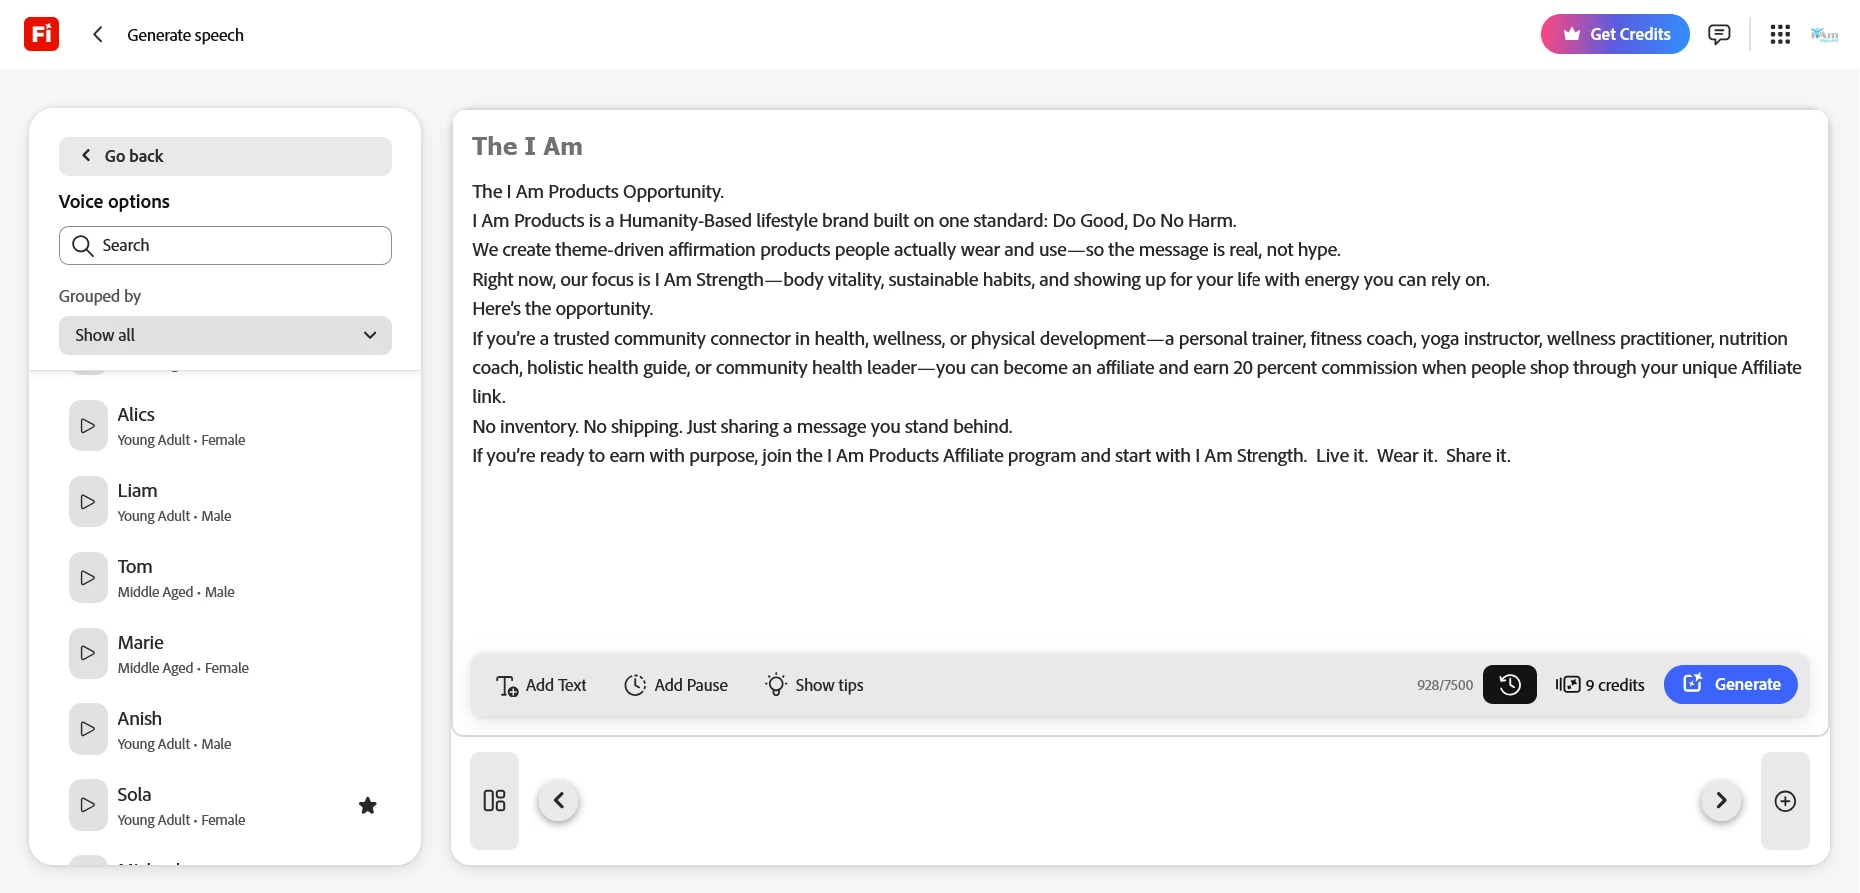This screenshot has height=893, width=1860.
Task: Go to next item with right chevron
Action: (x=1721, y=801)
